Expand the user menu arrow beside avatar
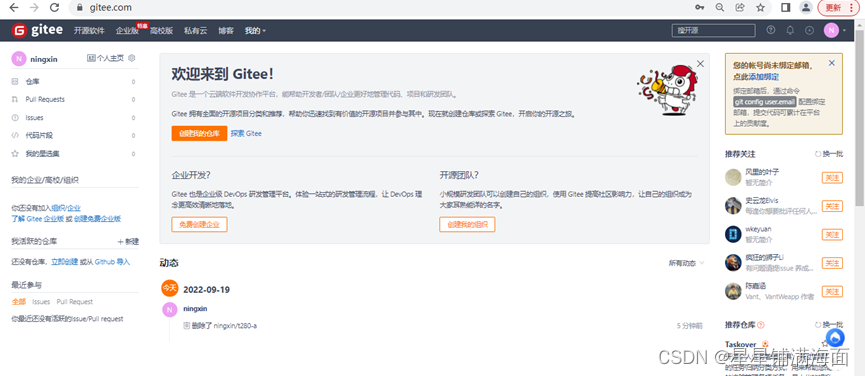Image resolution: width=865 pixels, height=376 pixels. 845,31
